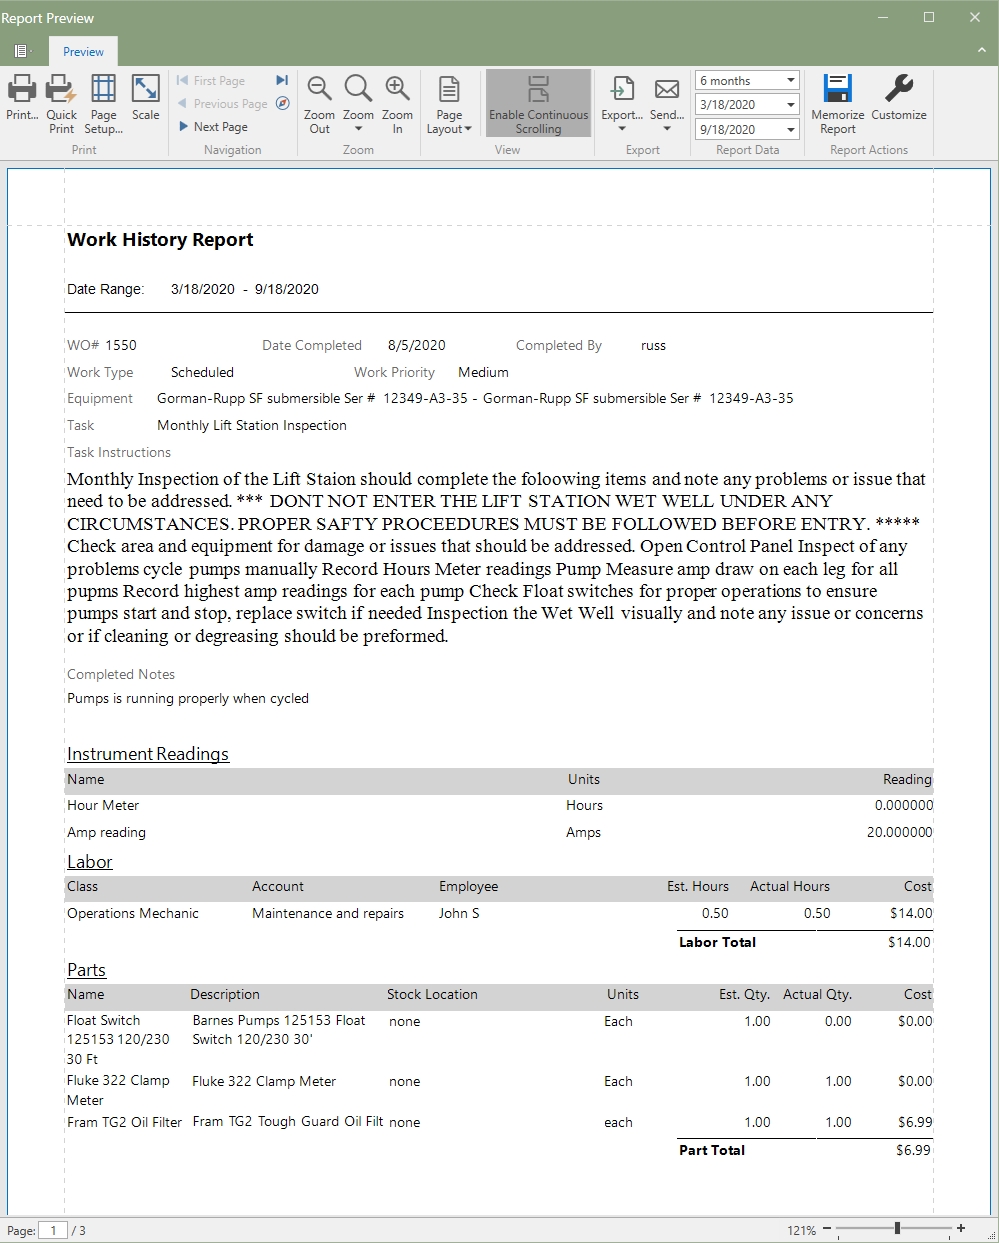Click the Hour Meter row name

click(103, 805)
